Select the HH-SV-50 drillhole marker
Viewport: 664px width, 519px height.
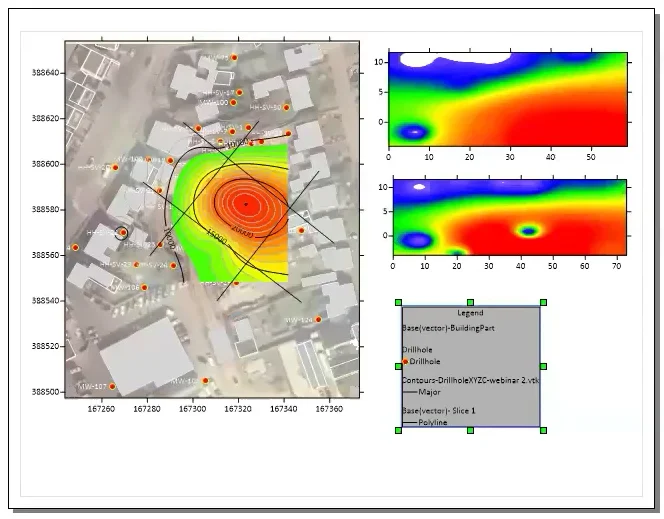pos(286,108)
